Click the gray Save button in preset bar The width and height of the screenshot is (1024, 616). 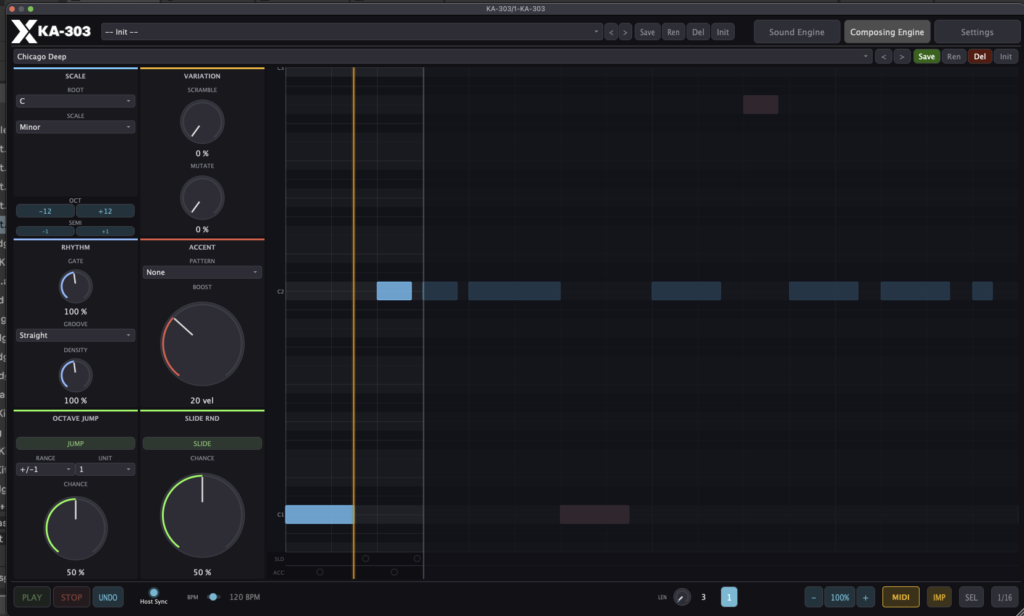click(647, 31)
